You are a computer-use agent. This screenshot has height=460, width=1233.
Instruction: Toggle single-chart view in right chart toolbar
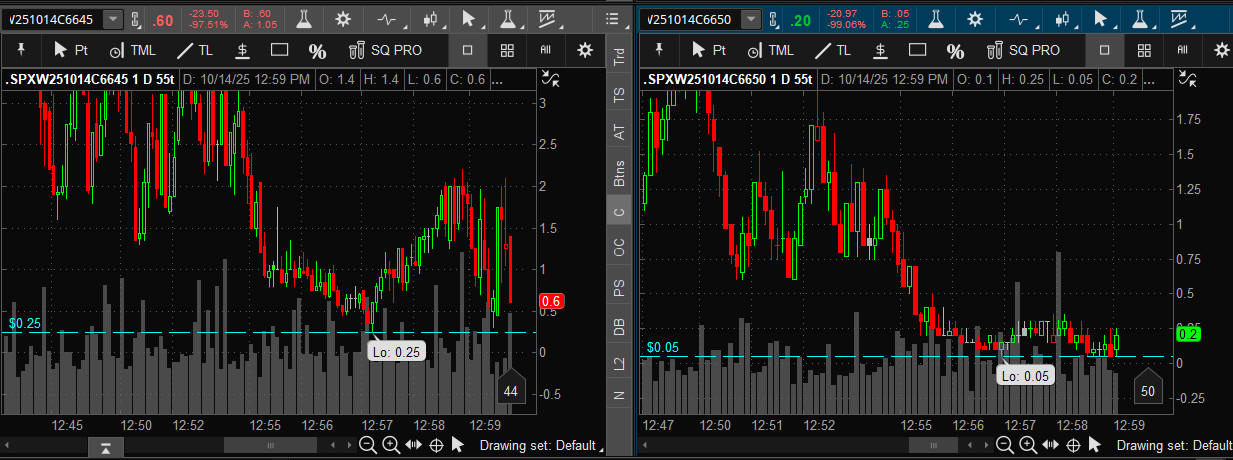click(x=1105, y=50)
